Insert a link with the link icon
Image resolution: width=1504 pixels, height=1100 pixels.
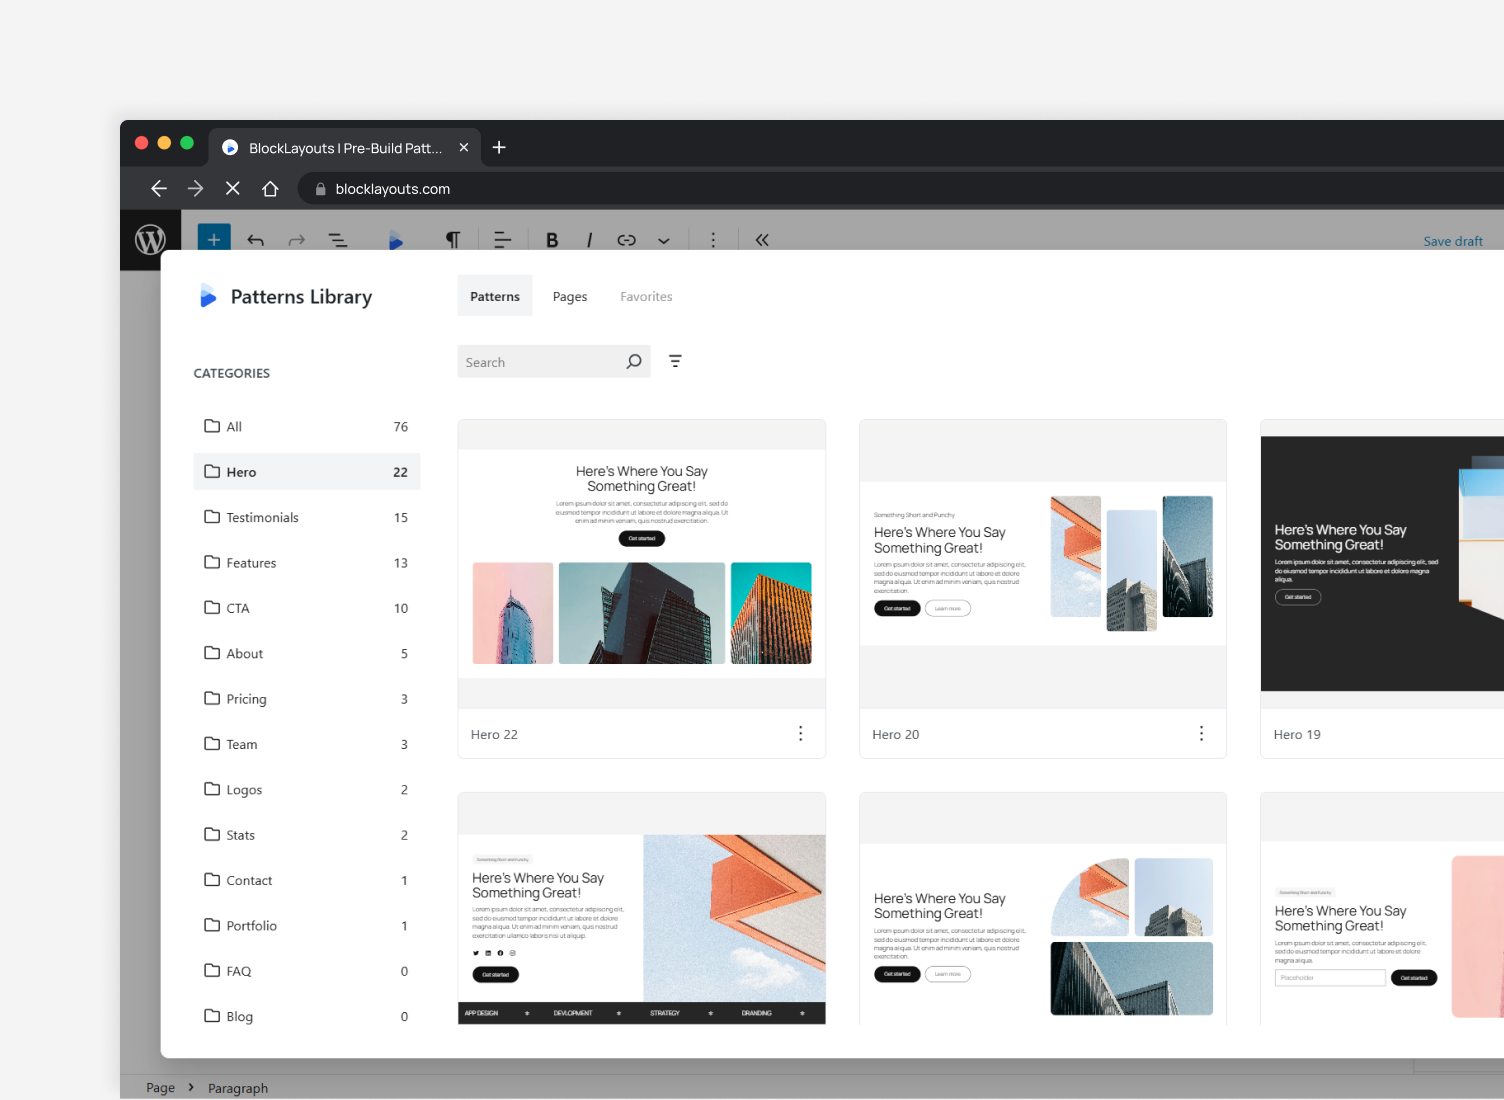click(627, 240)
